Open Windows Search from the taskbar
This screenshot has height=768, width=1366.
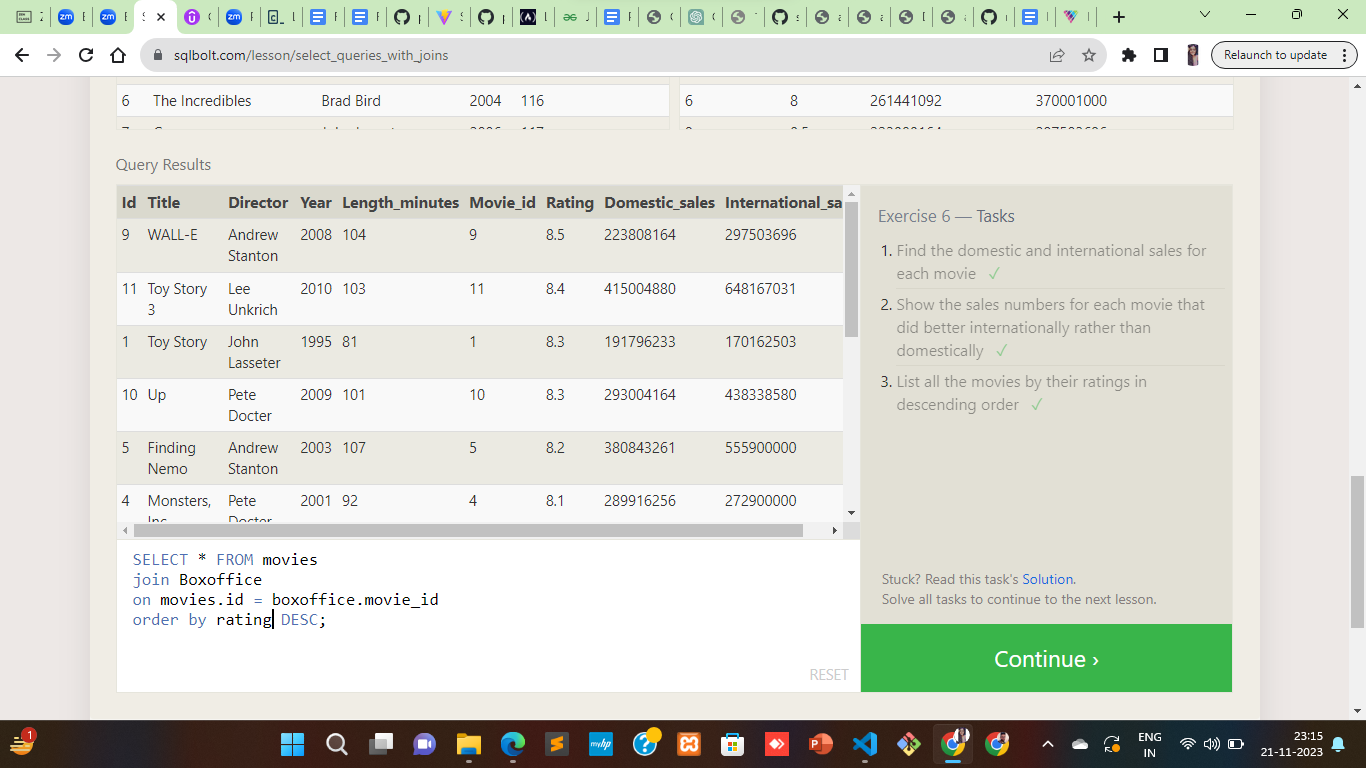pyautogui.click(x=337, y=743)
